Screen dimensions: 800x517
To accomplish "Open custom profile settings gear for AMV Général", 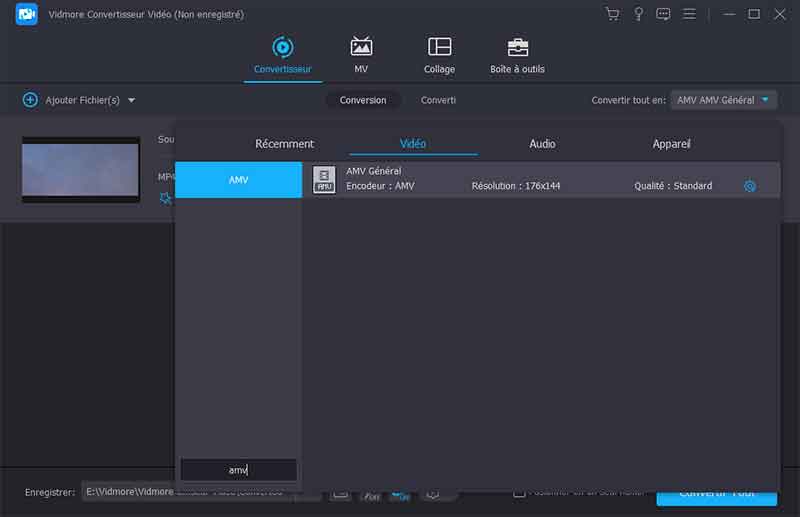I will [750, 186].
